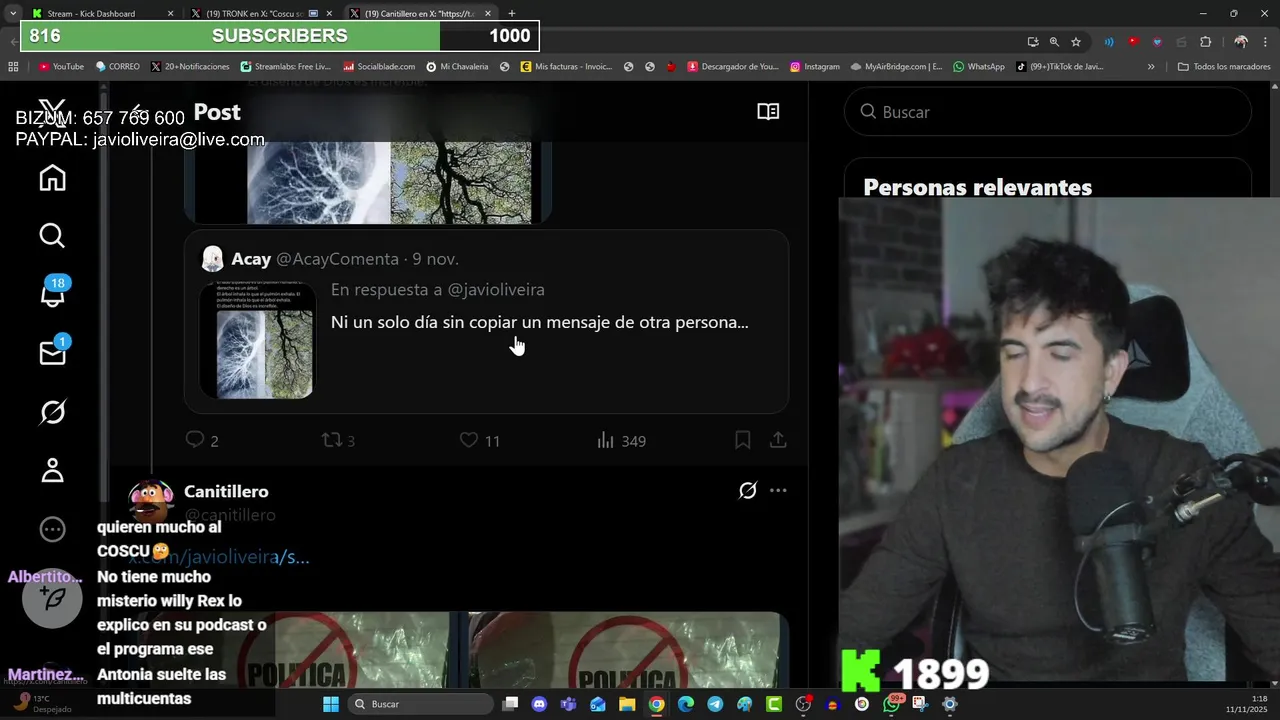Open the apps grid icon in bookmarks bar

13,67
